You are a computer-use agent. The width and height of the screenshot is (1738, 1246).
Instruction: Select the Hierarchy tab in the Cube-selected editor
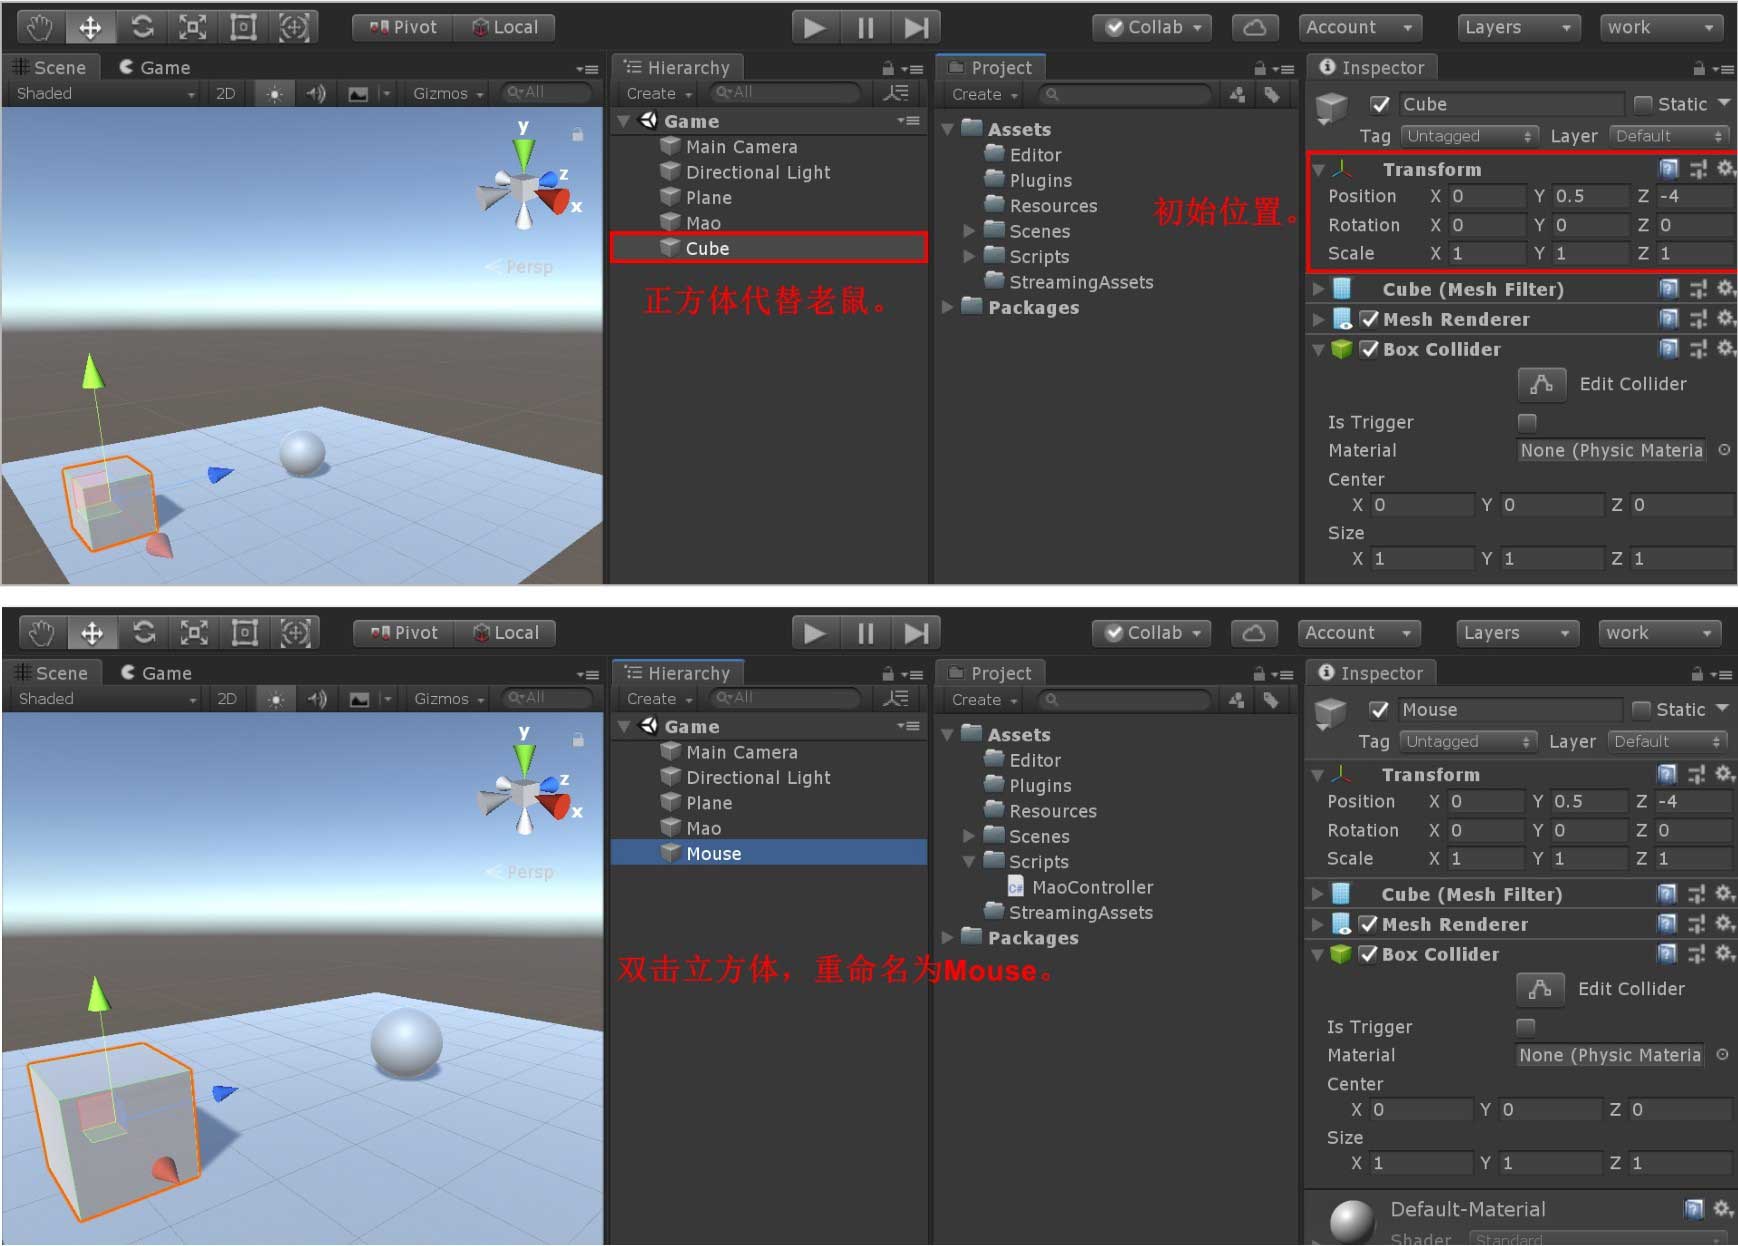(677, 67)
